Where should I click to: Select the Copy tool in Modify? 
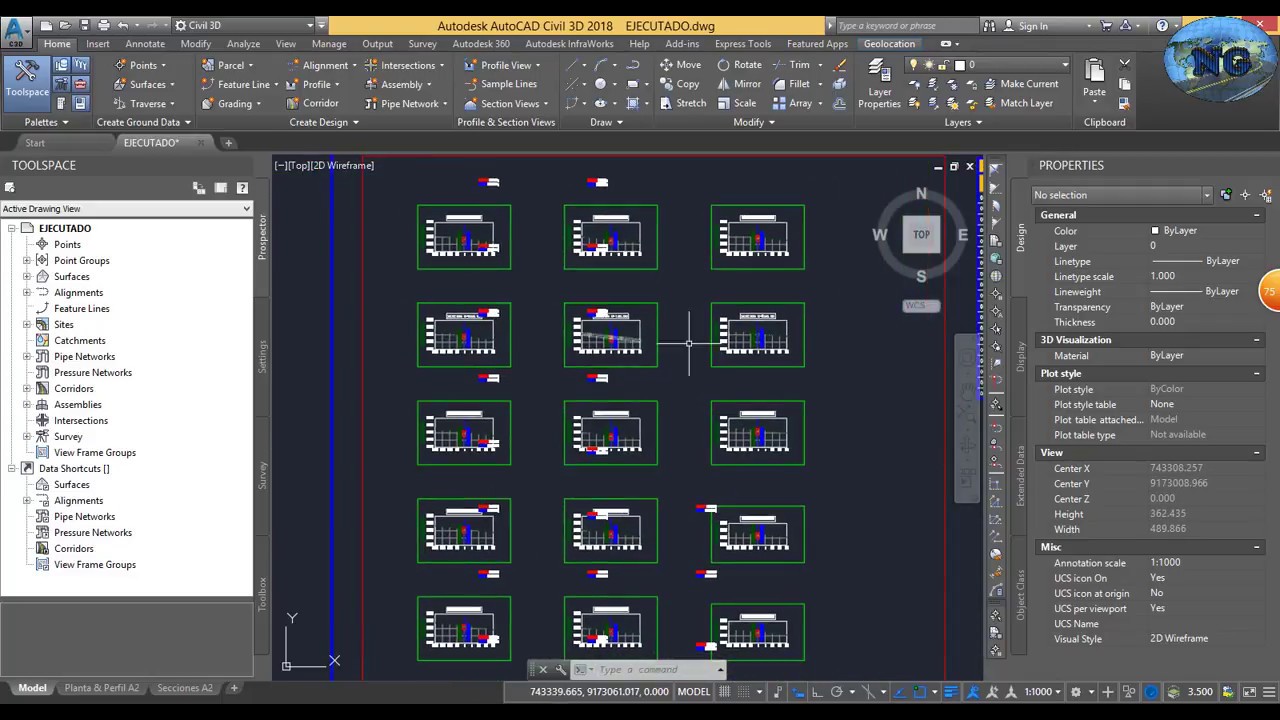coord(679,84)
